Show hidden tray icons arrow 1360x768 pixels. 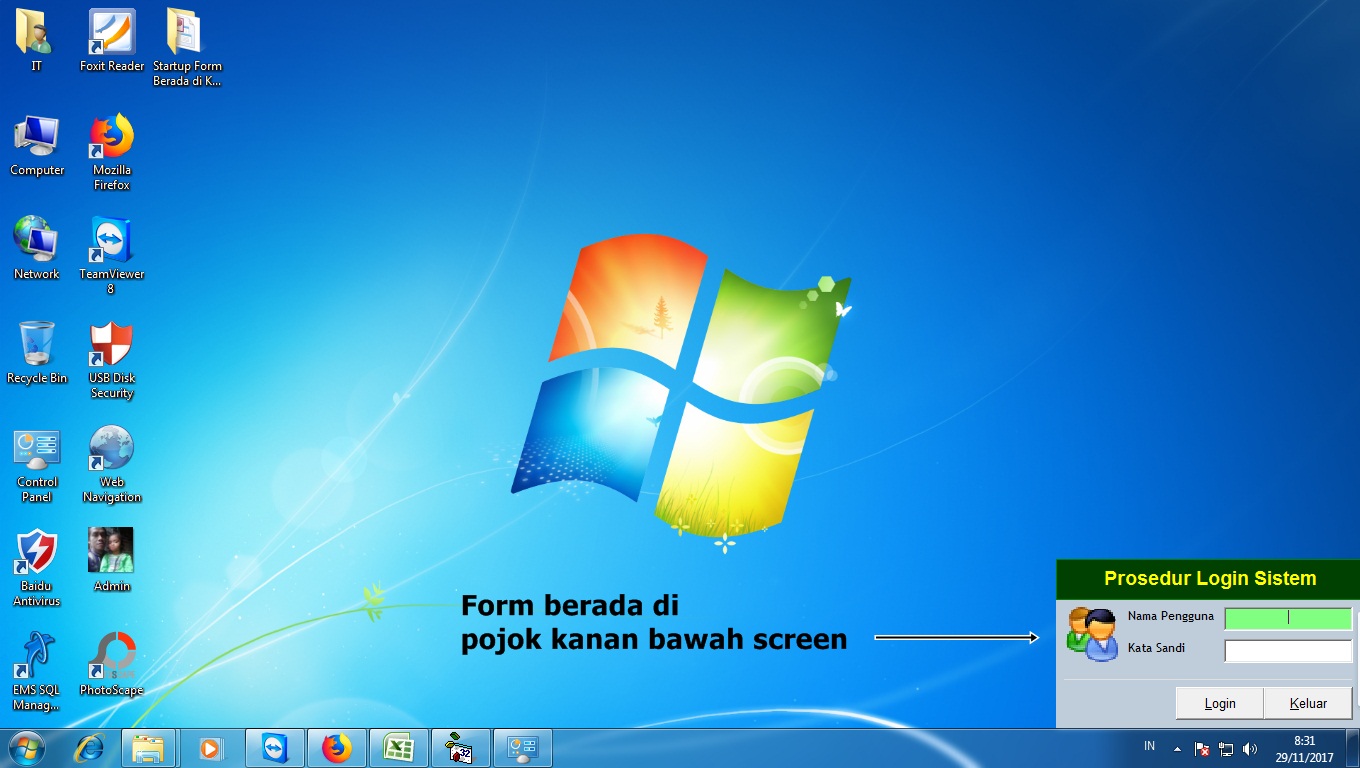[1177, 749]
